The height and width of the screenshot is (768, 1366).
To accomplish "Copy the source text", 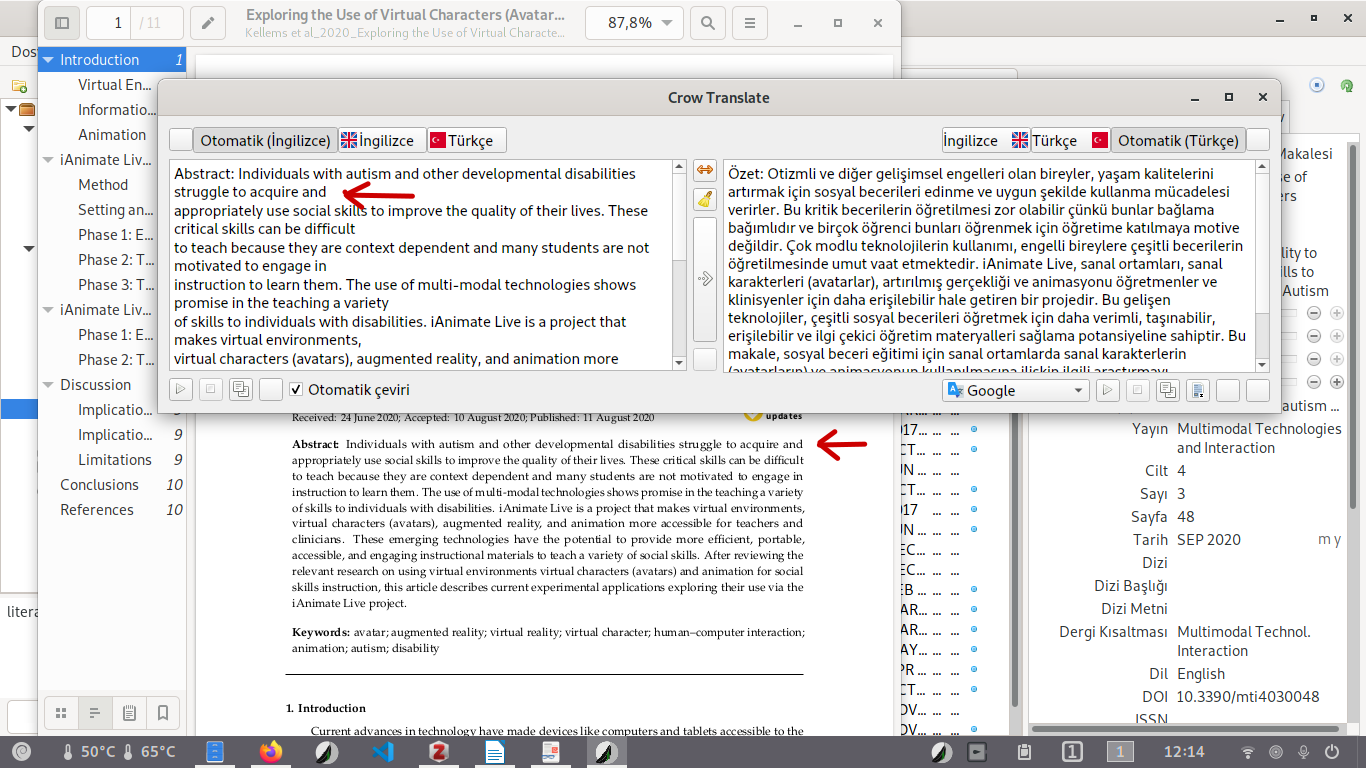I will pos(240,390).
